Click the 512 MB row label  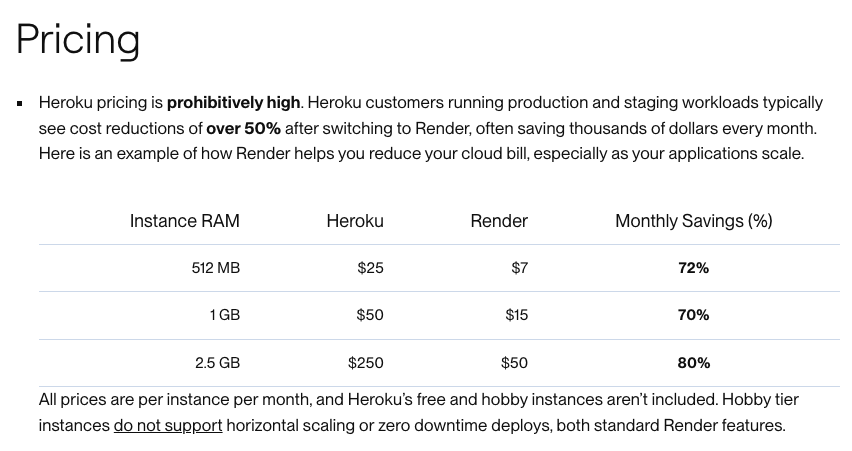point(216,268)
